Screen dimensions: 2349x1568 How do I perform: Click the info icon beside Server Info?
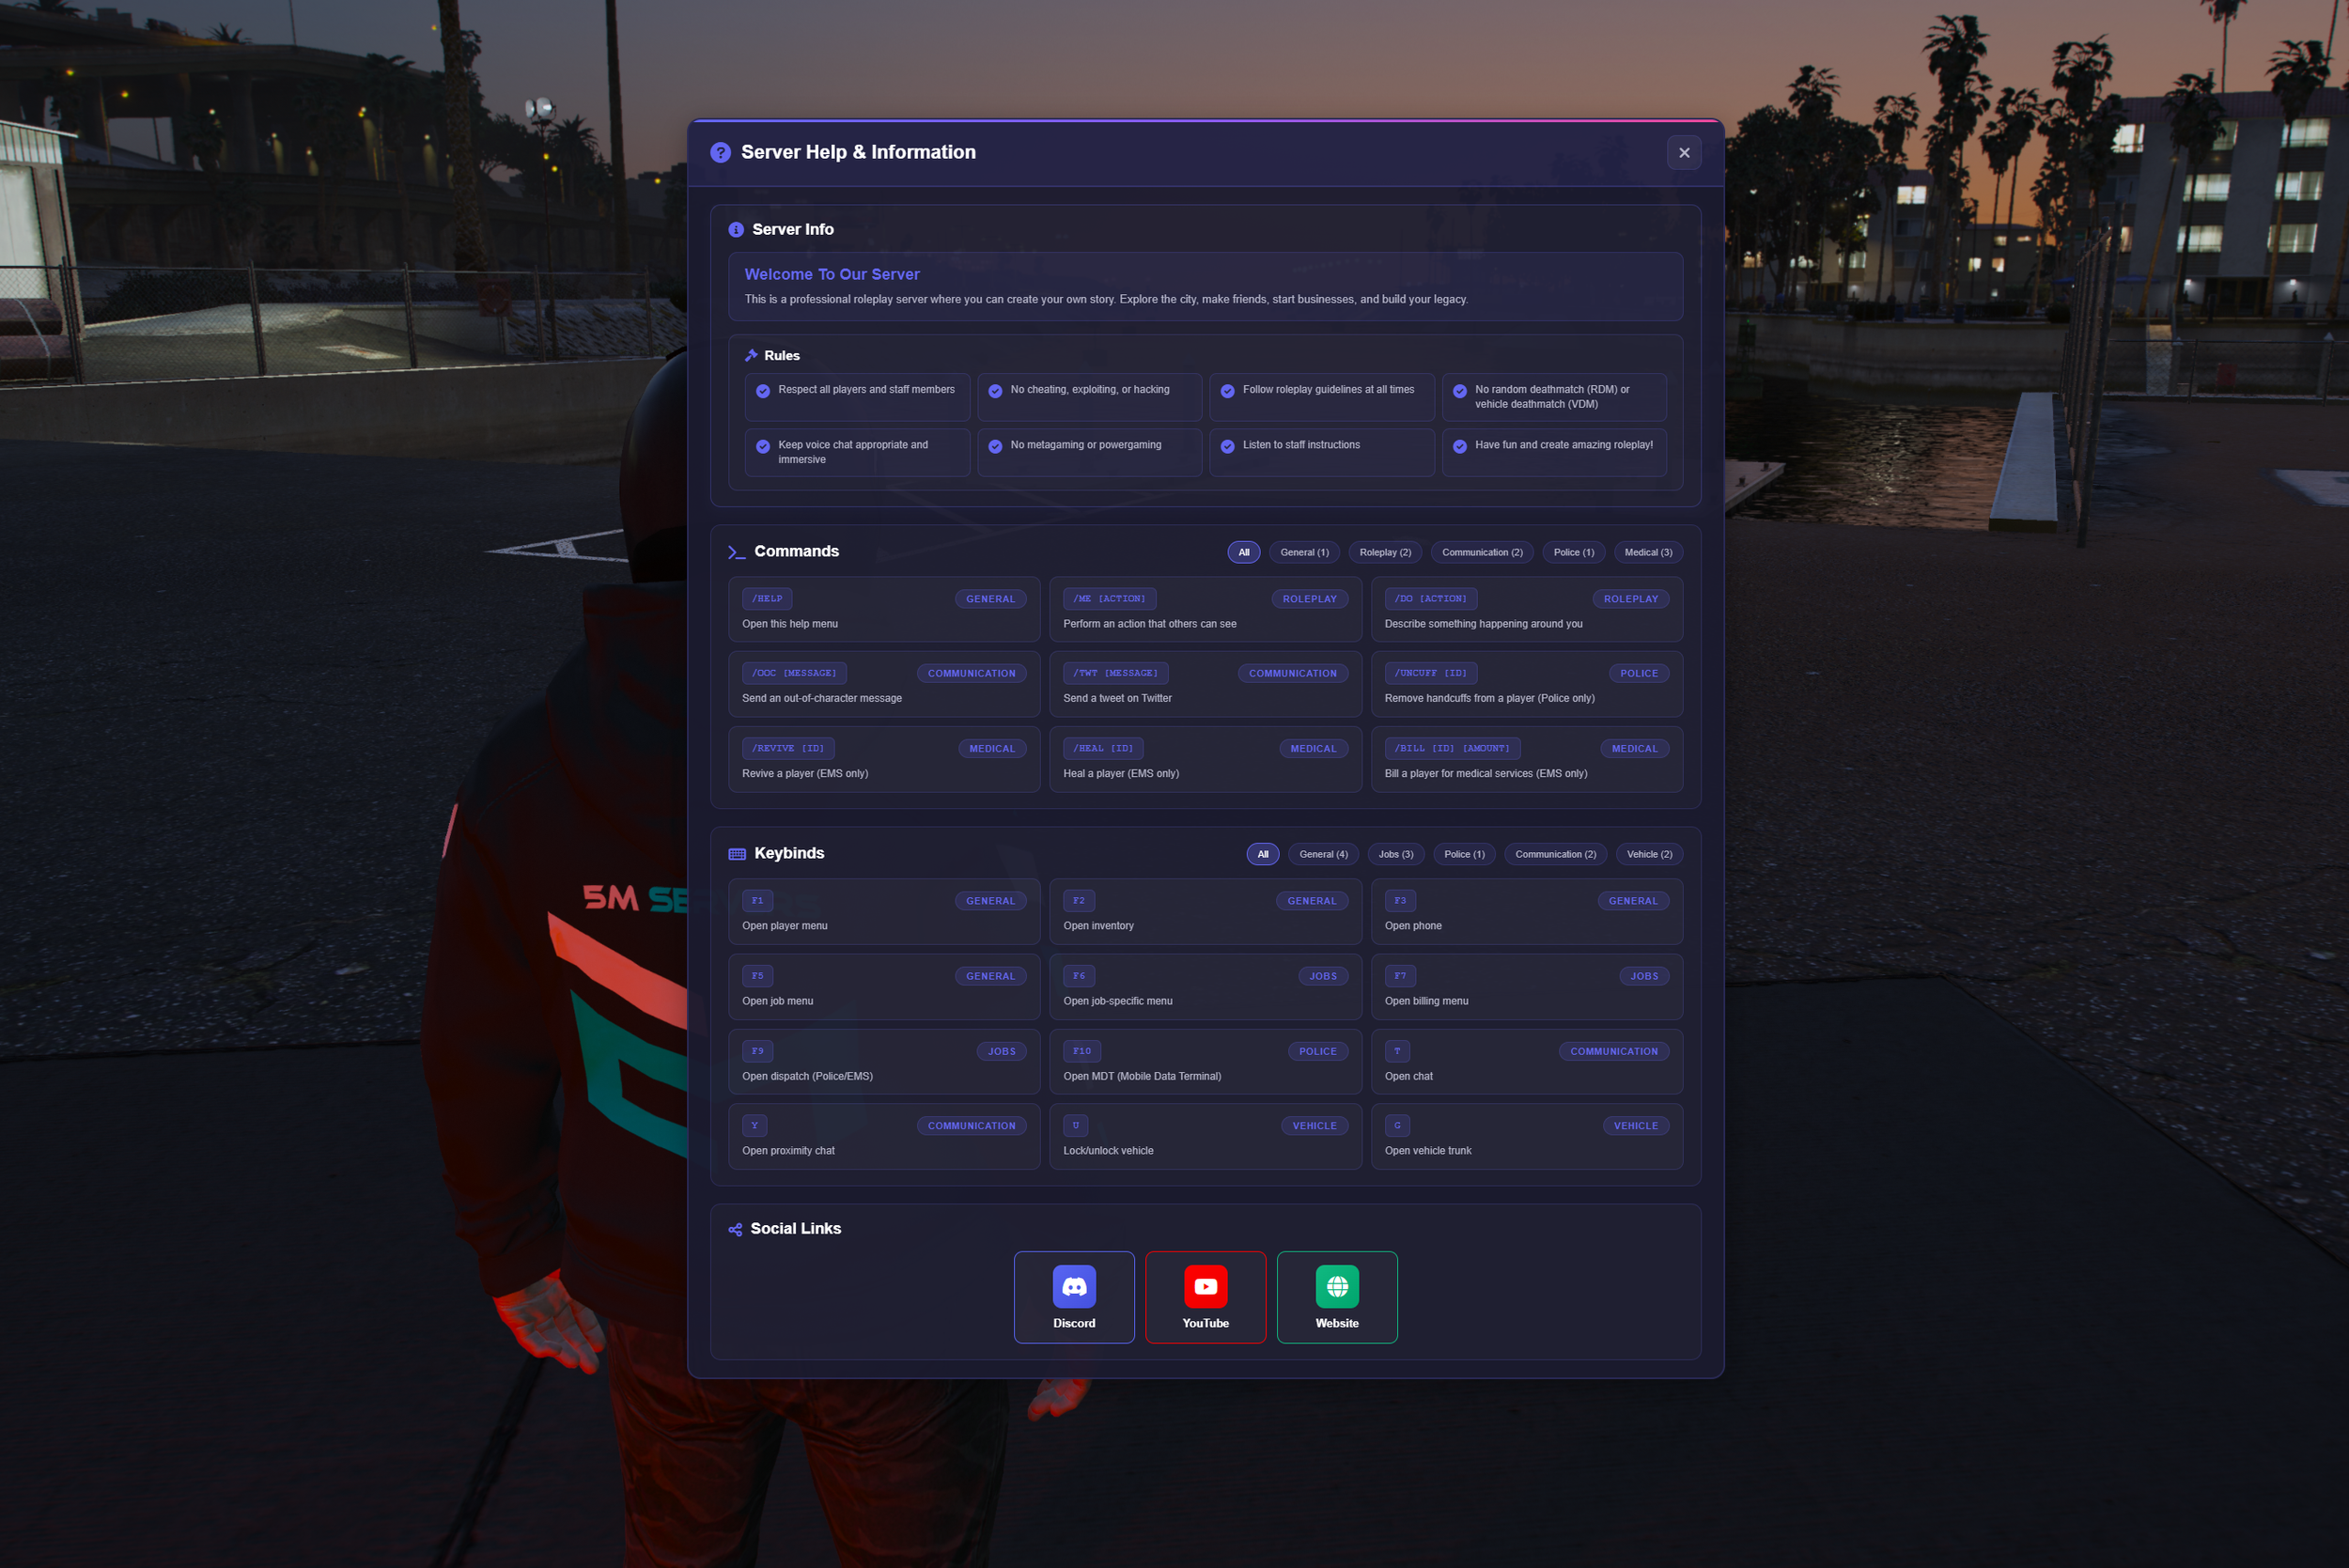(x=736, y=229)
